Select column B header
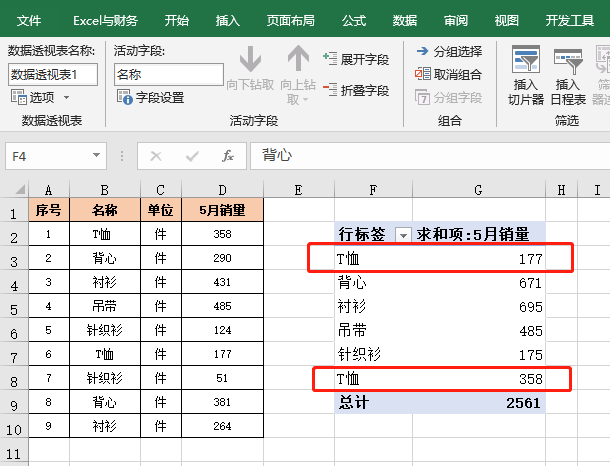610x466 pixels. tap(105, 189)
